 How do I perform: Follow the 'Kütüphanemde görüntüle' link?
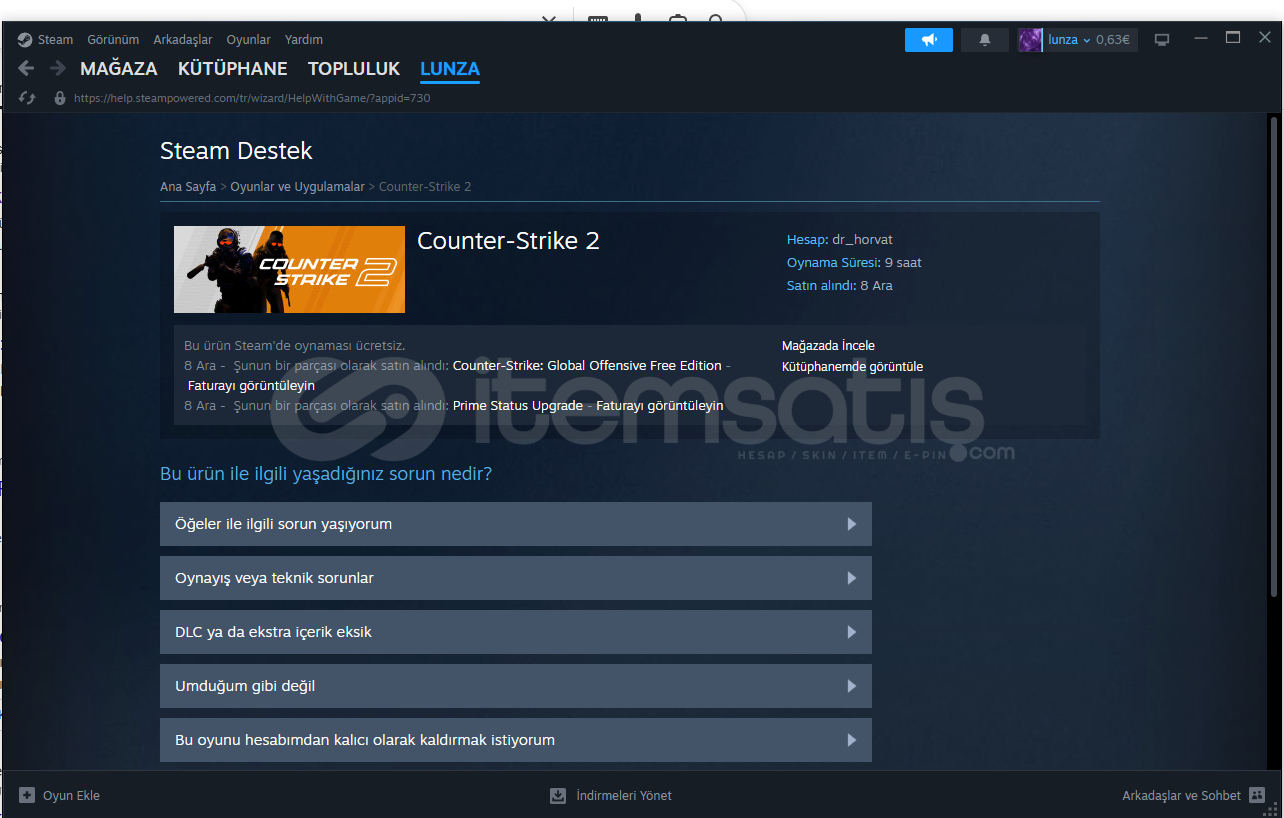[852, 367]
